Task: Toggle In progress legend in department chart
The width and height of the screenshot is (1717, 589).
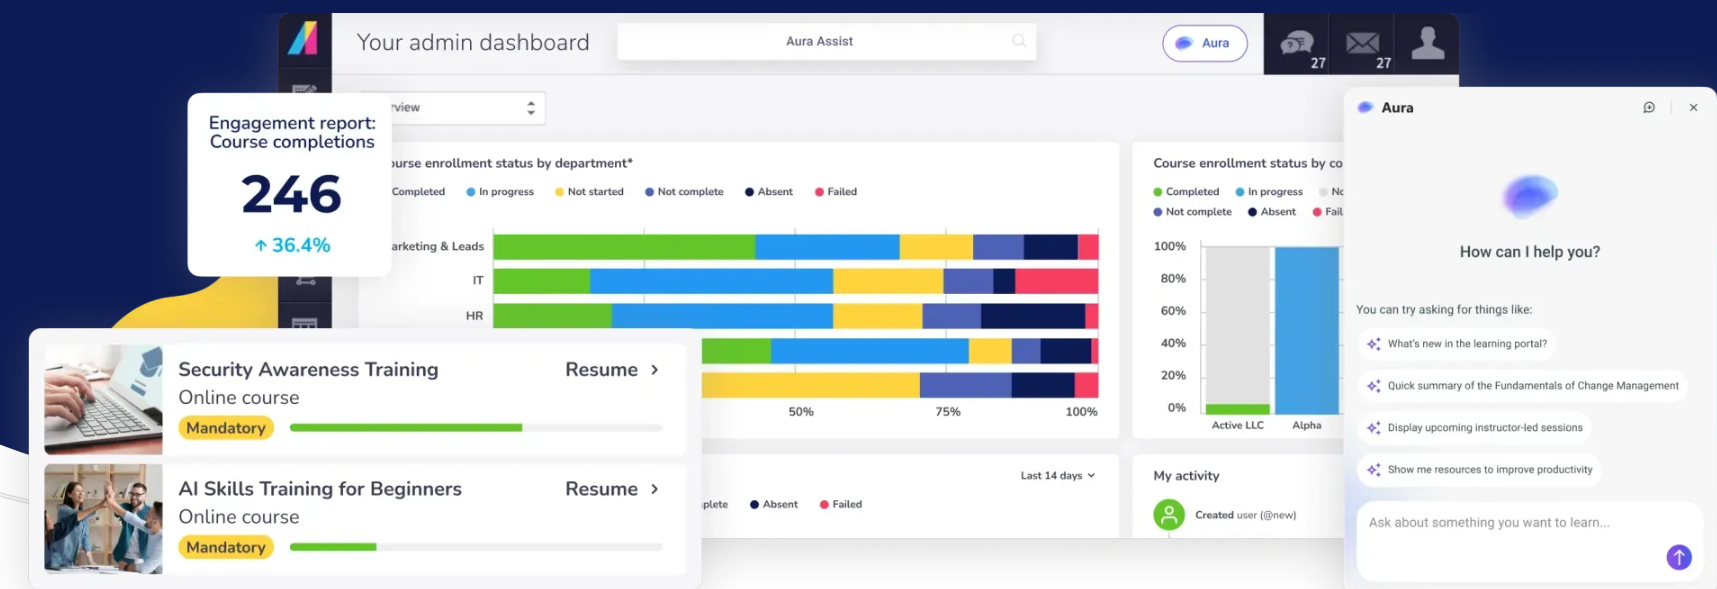Action: (500, 192)
